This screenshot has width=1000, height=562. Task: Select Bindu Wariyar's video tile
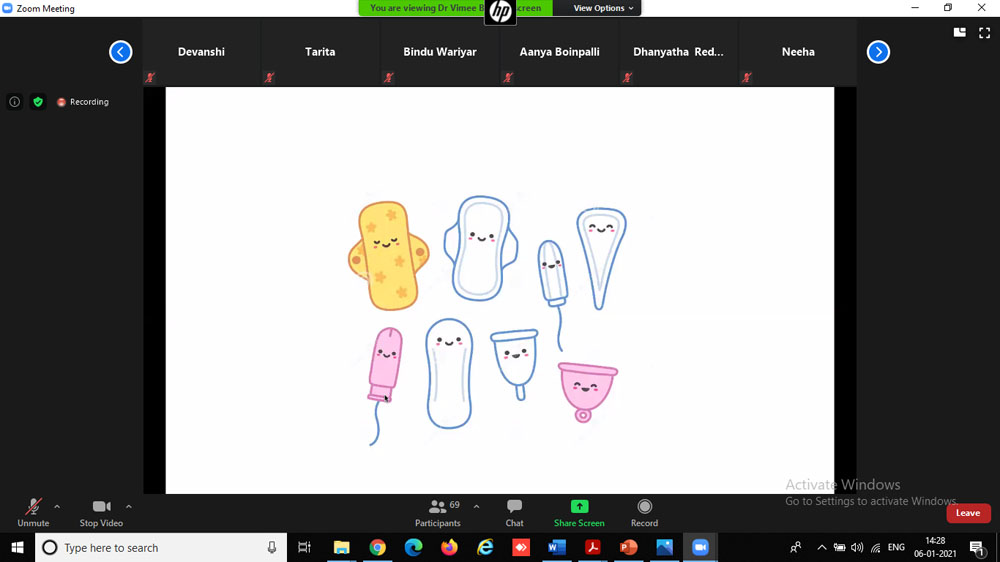click(440, 52)
